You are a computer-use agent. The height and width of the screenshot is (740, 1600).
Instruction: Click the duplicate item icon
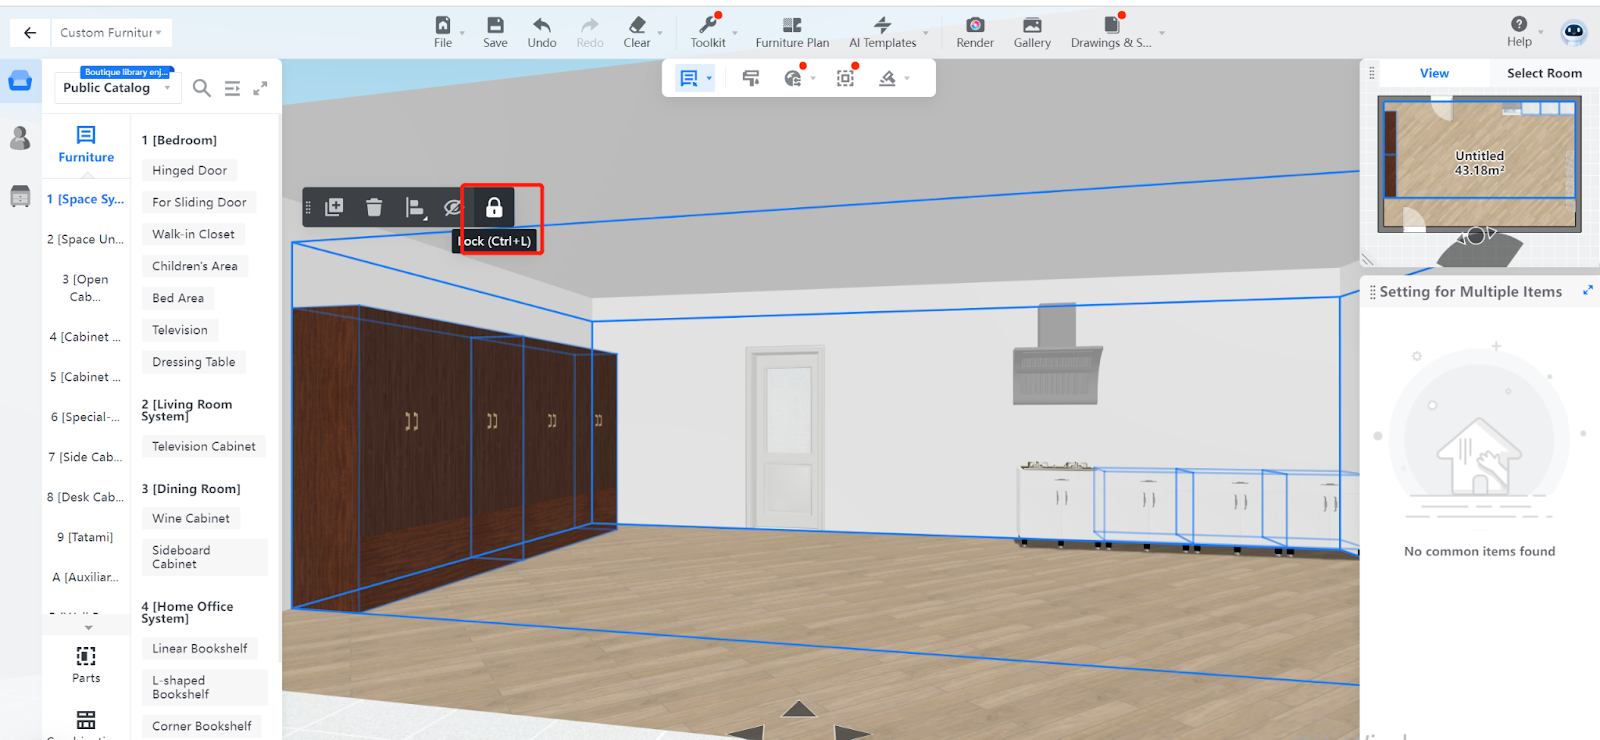click(334, 207)
